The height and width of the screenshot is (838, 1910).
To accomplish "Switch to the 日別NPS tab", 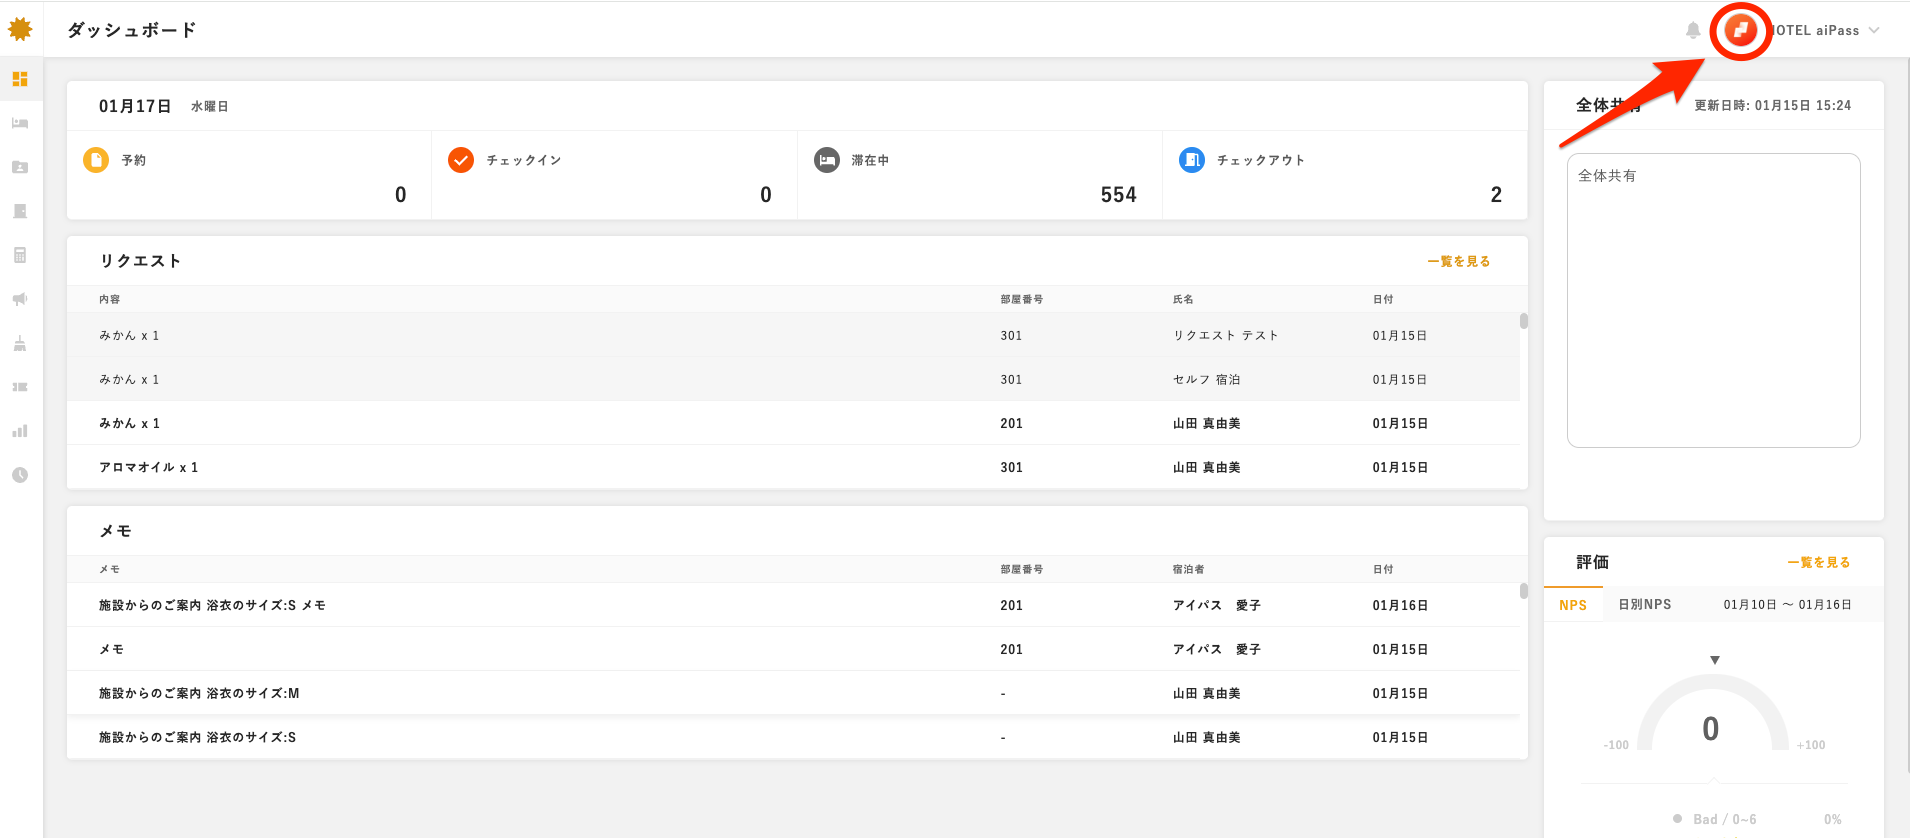I will (x=1645, y=605).
